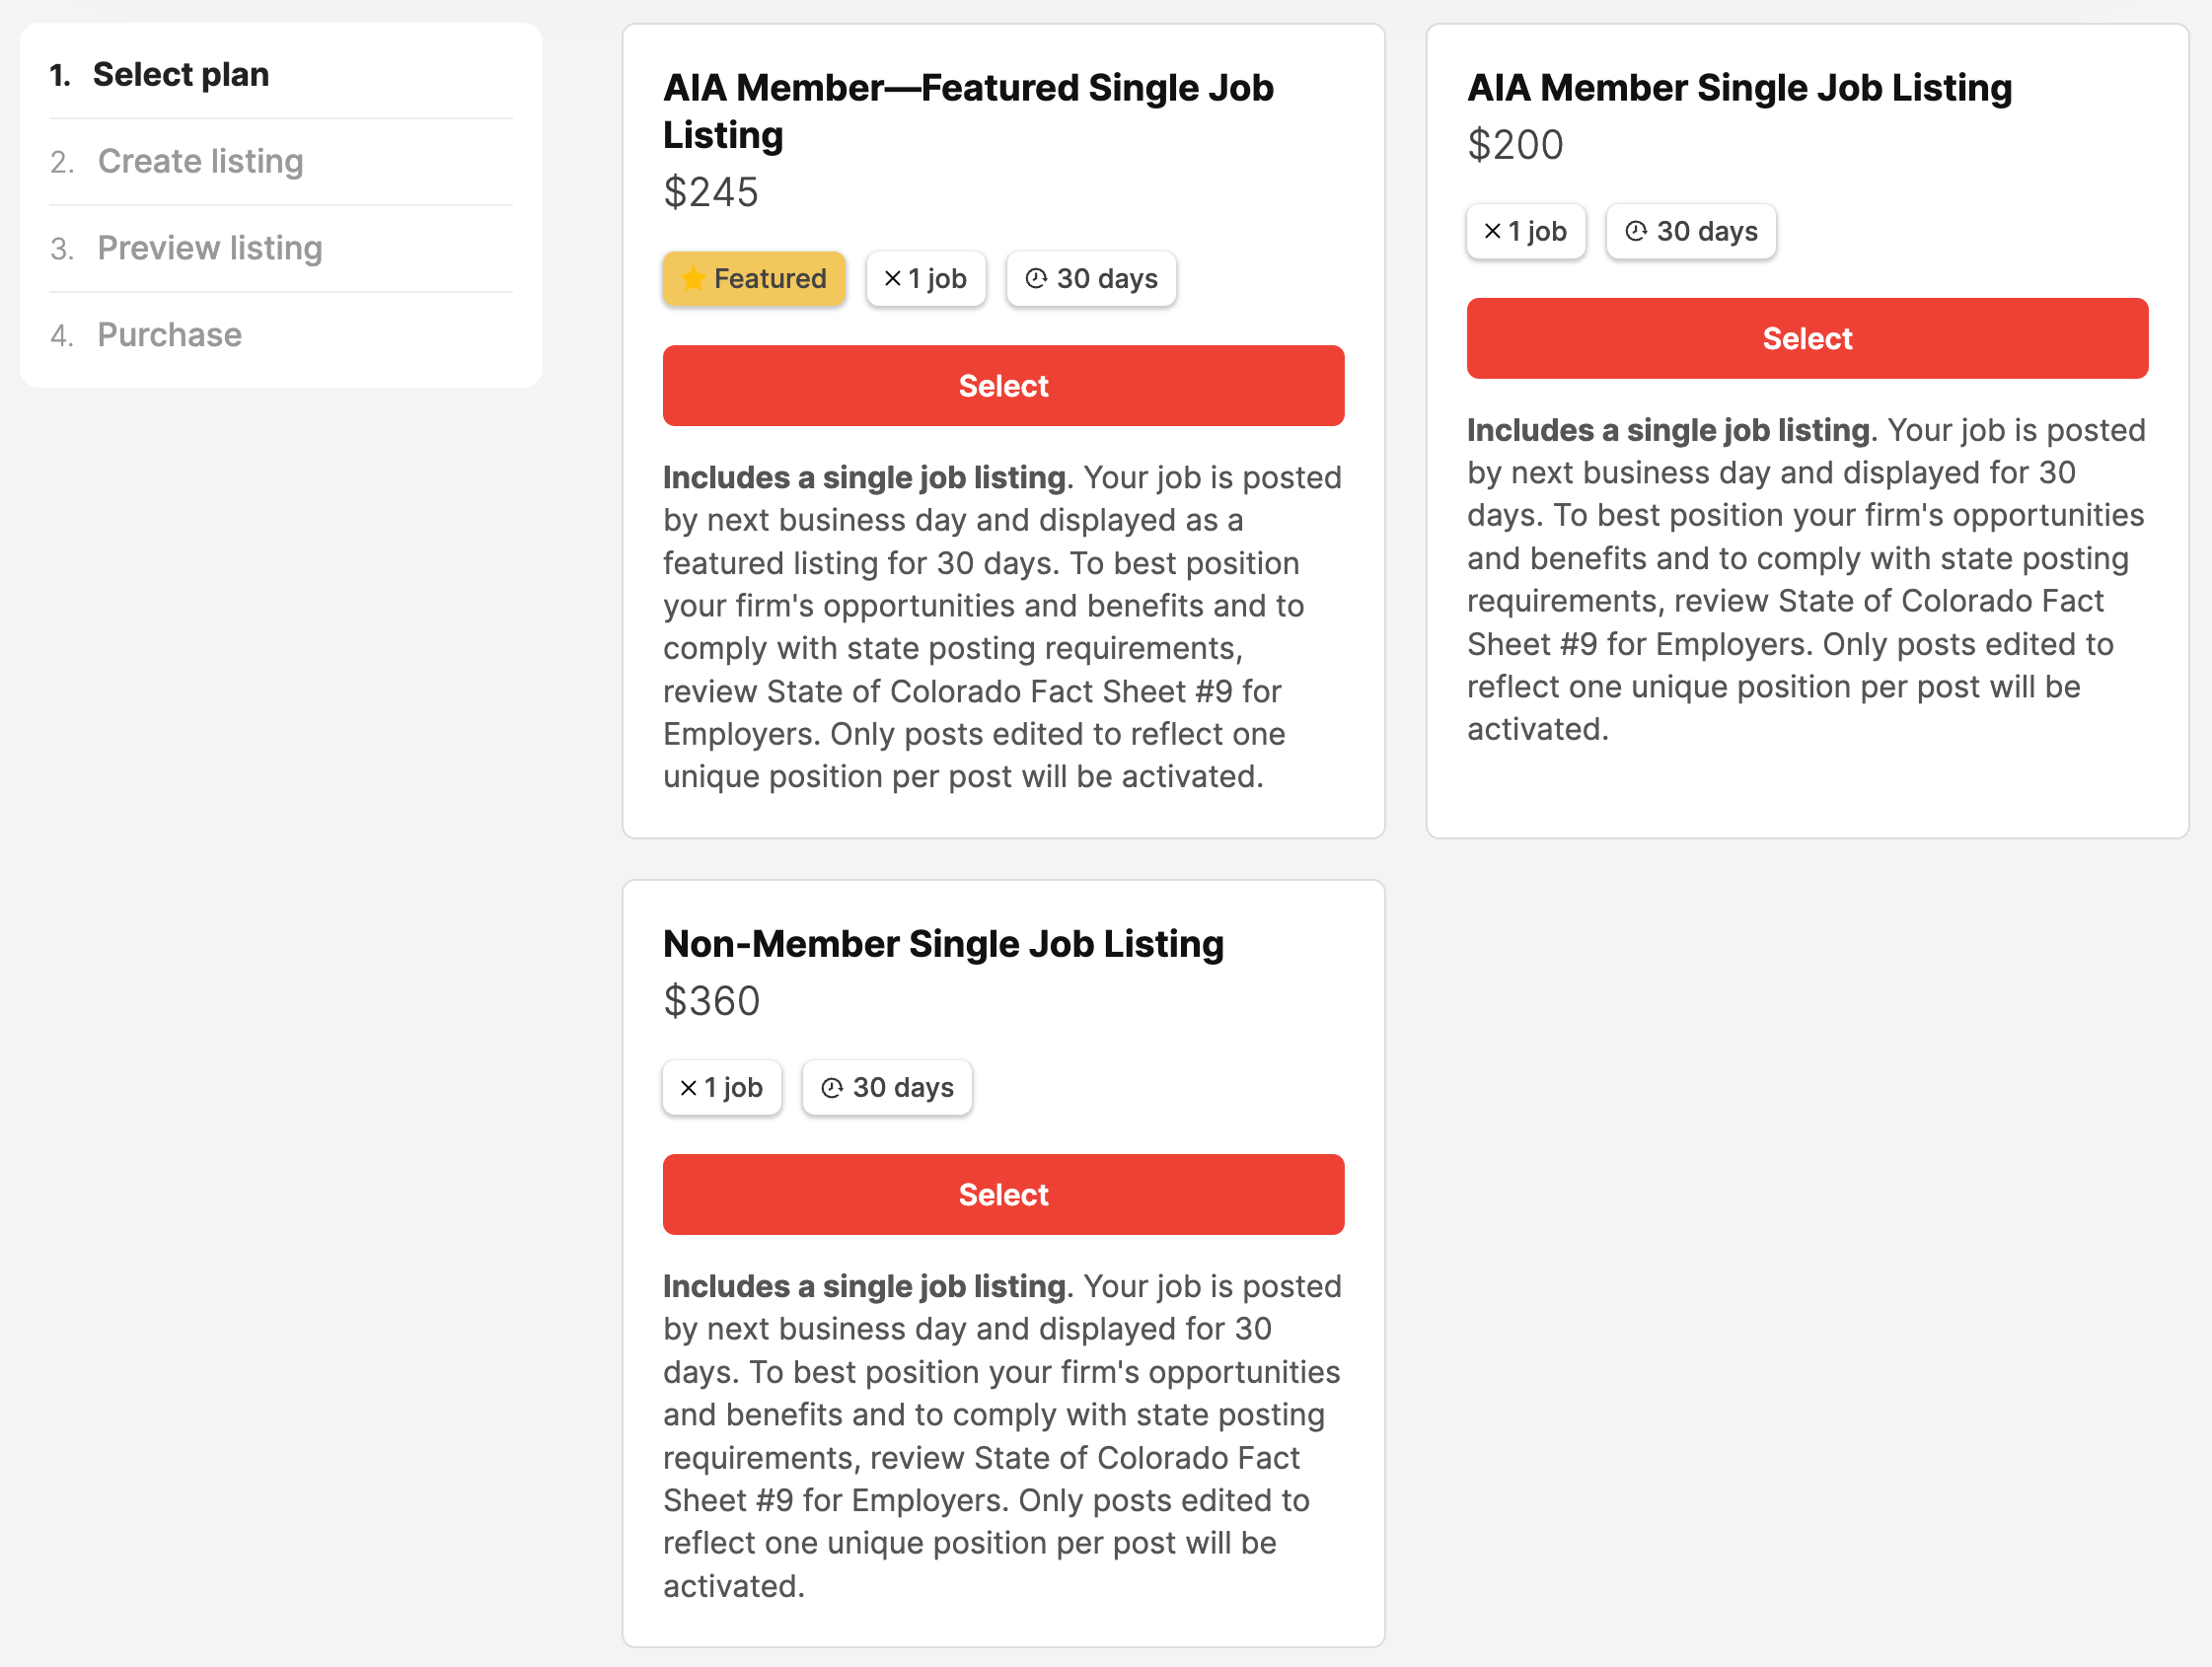The height and width of the screenshot is (1667, 2212).
Task: Jump to the Purchase step
Action: [169, 335]
